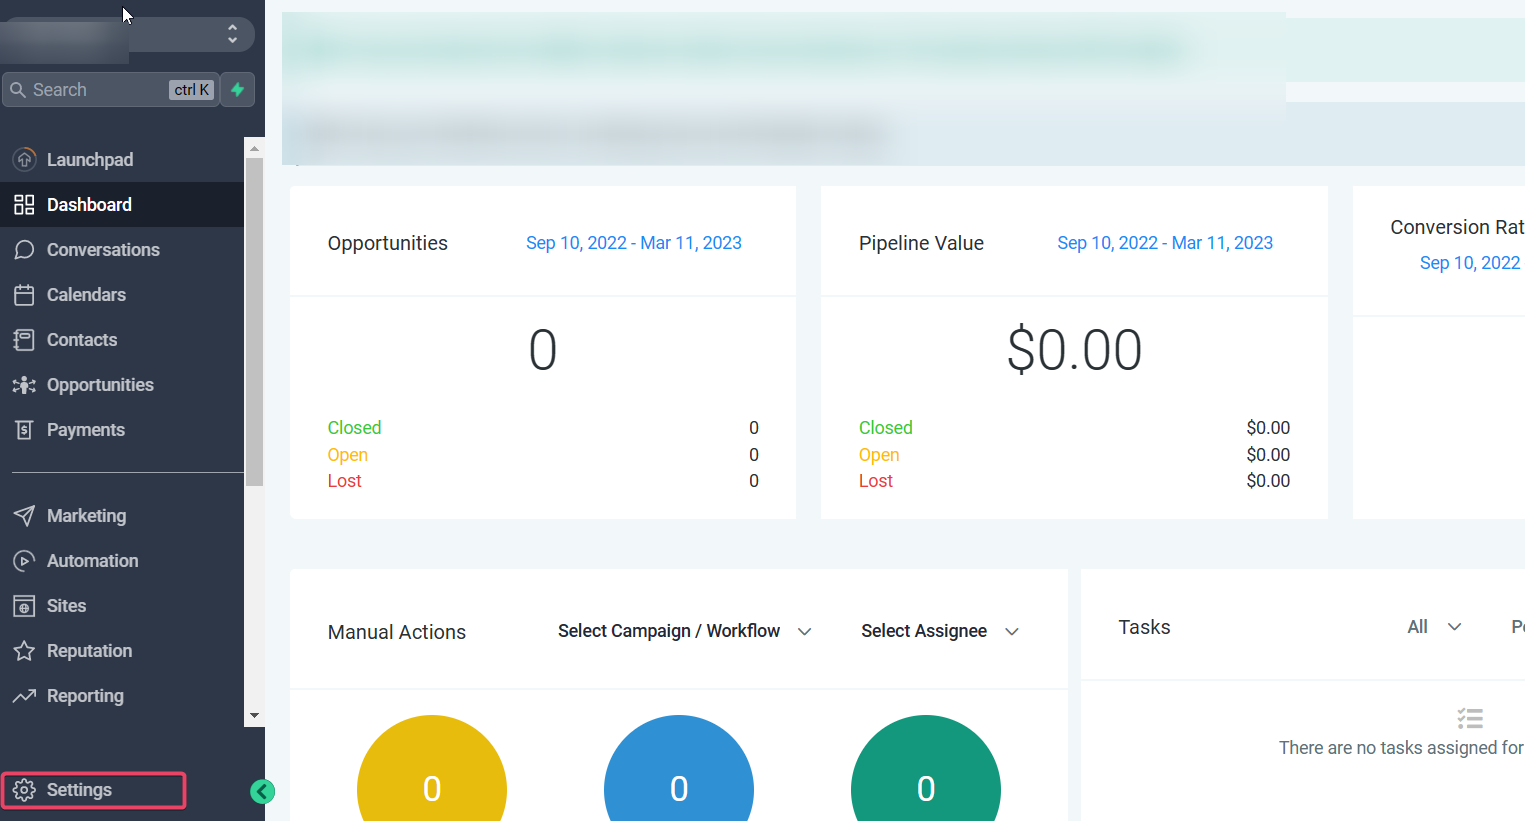Click Closed label in Pipeline Value card
Viewport: 1525px width, 821px height.
[885, 427]
